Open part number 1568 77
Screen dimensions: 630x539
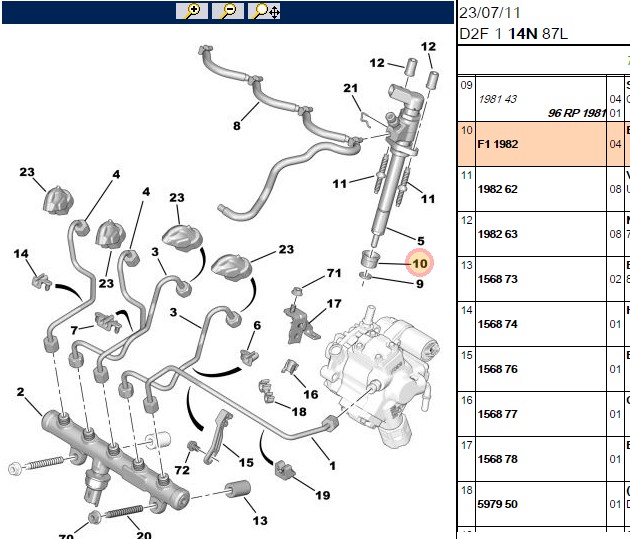coord(497,414)
